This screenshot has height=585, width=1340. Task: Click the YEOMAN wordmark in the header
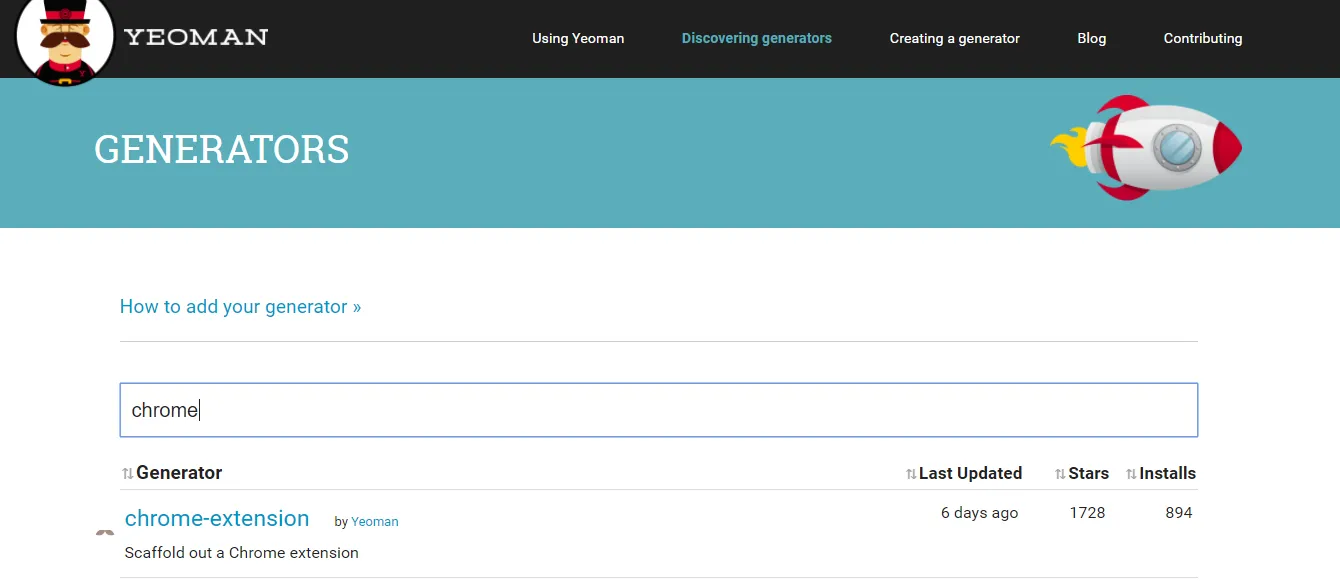point(196,38)
